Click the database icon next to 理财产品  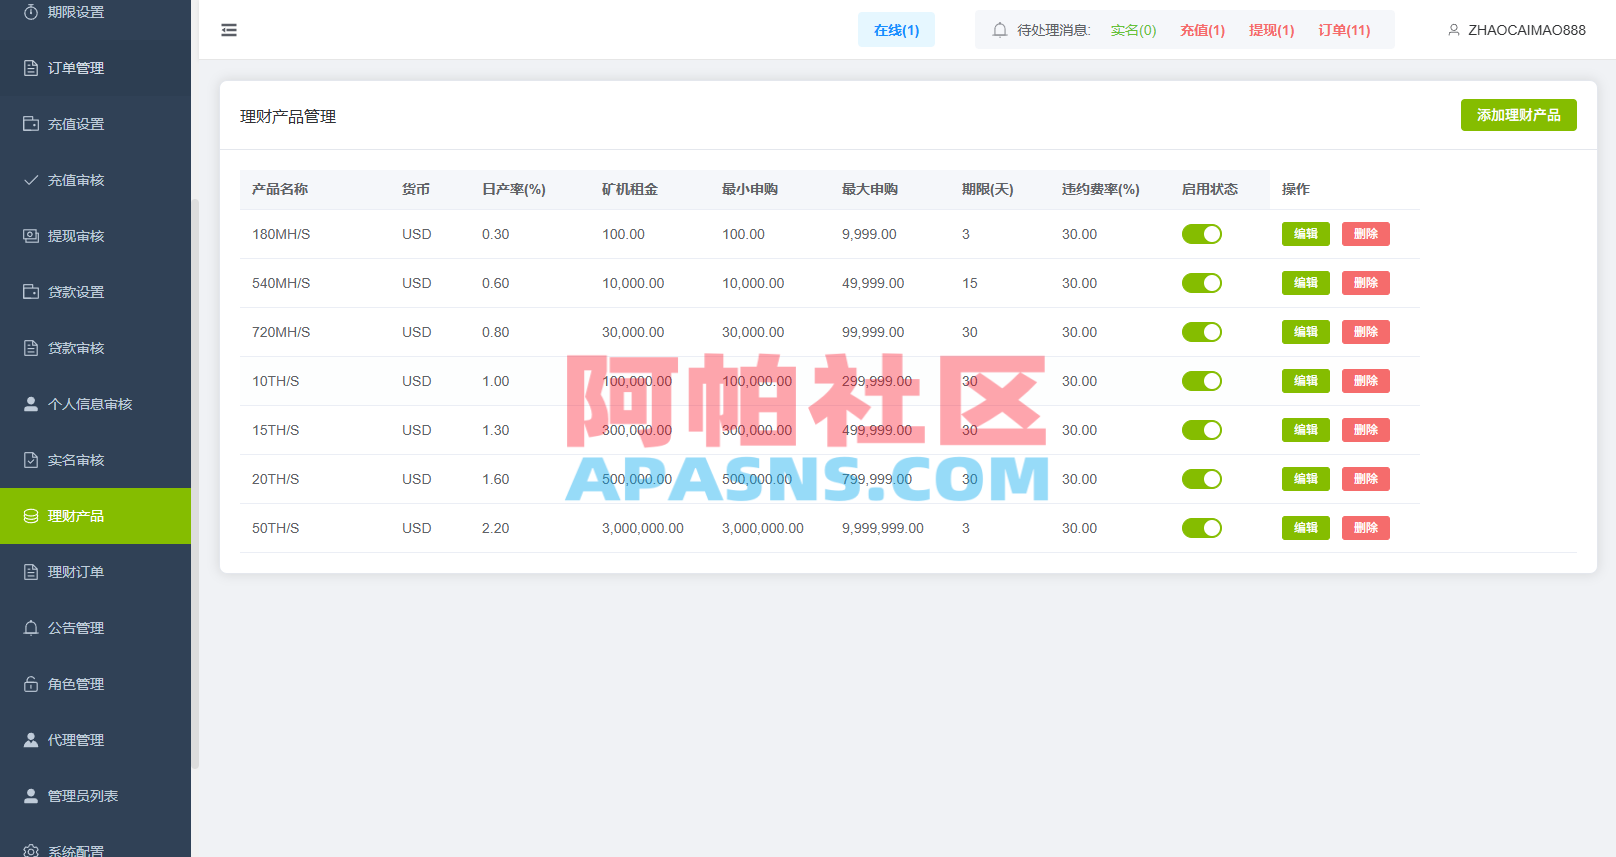pyautogui.click(x=31, y=516)
